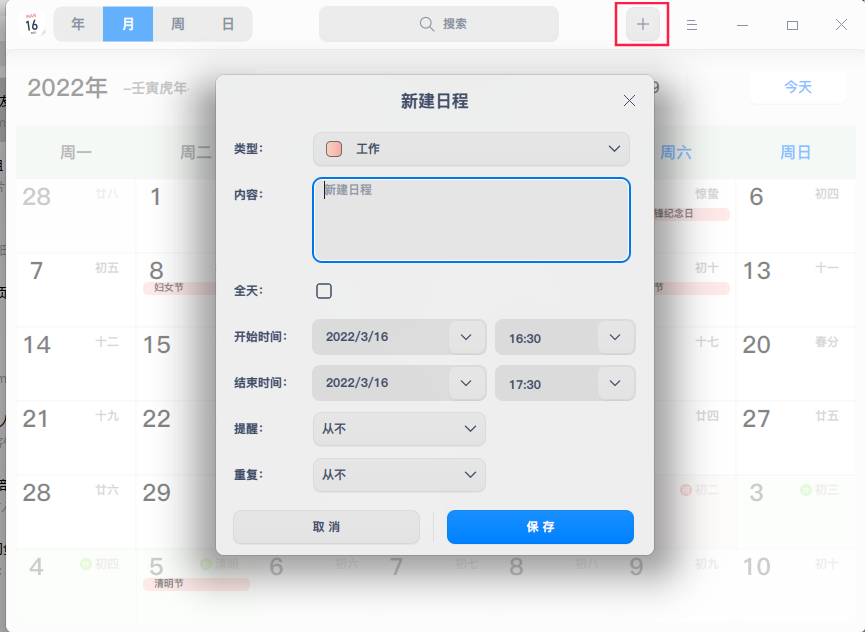Image resolution: width=865 pixels, height=632 pixels.
Task: Select March 21 in the calendar
Action: click(x=76, y=437)
